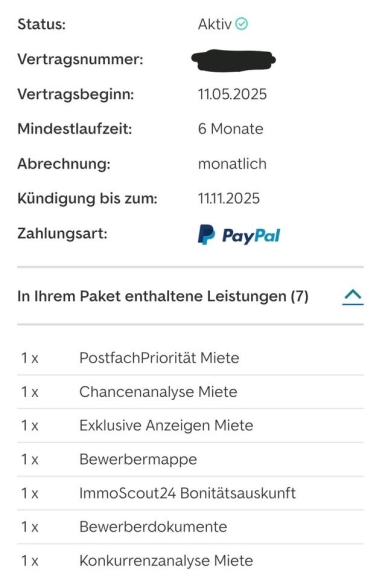The height and width of the screenshot is (580, 385).
Task: Click the PayPal logo icon
Action: pyautogui.click(x=239, y=235)
